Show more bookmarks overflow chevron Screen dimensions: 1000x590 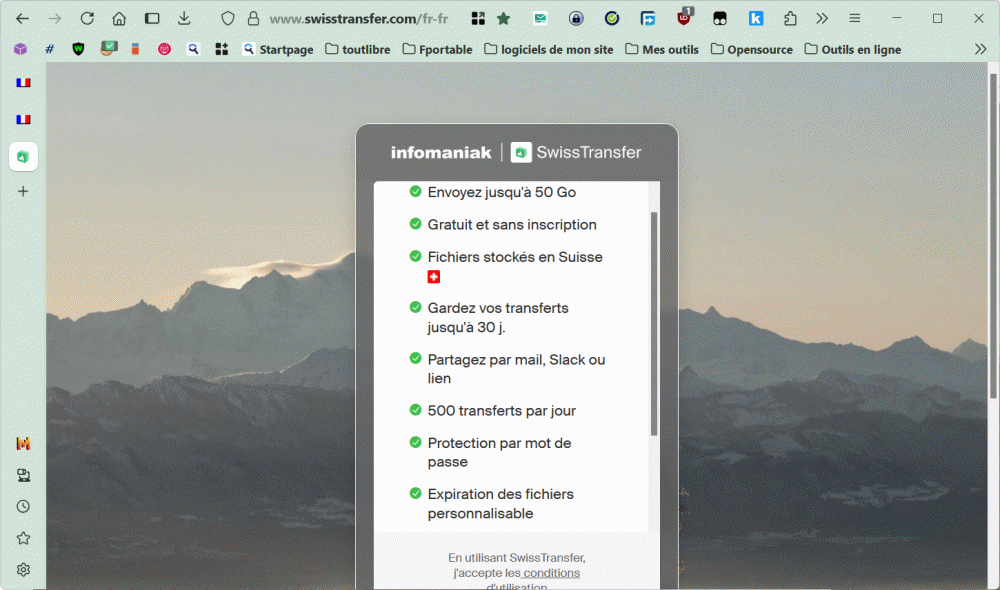tap(980, 49)
